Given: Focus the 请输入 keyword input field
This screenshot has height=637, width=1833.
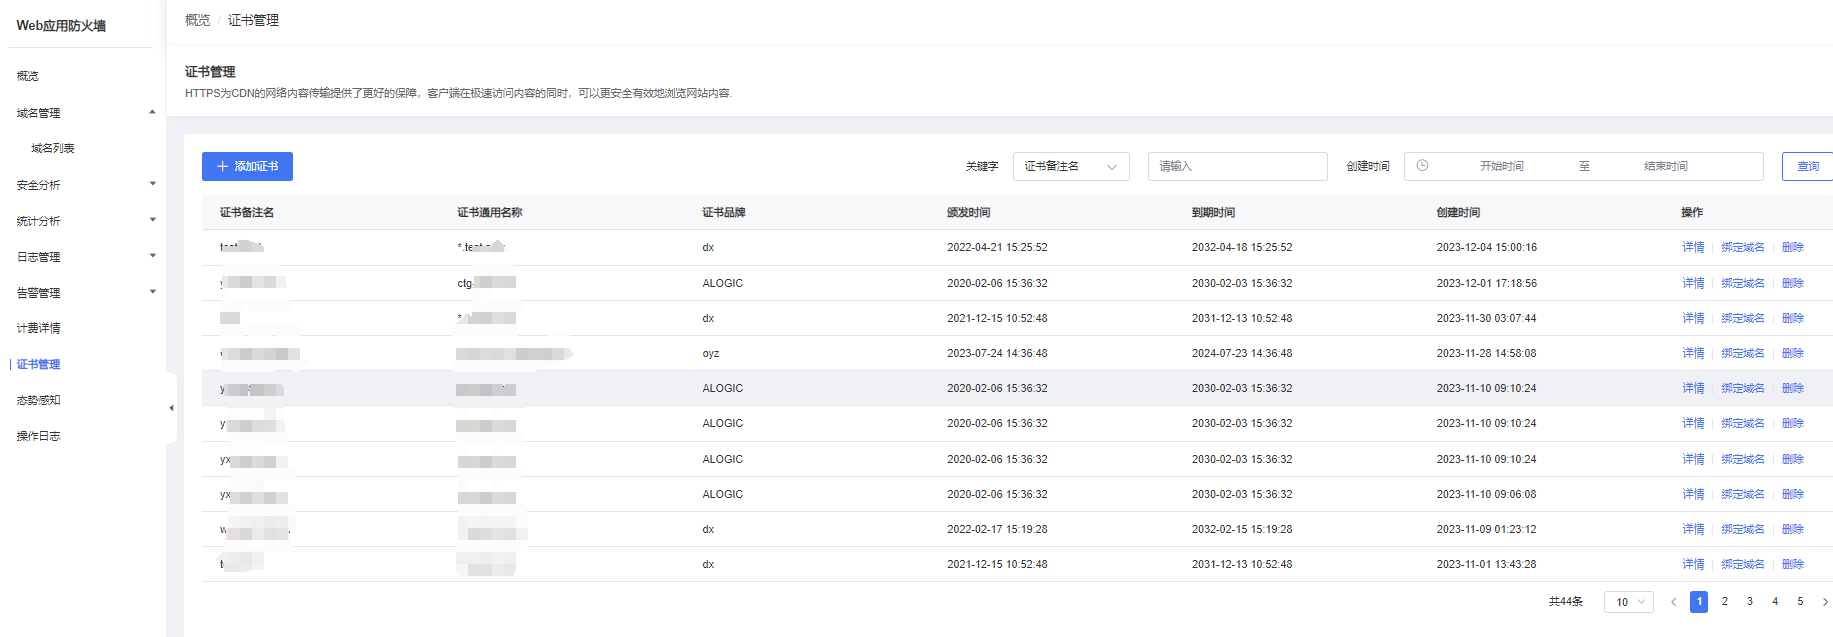Looking at the screenshot, I should (1237, 167).
